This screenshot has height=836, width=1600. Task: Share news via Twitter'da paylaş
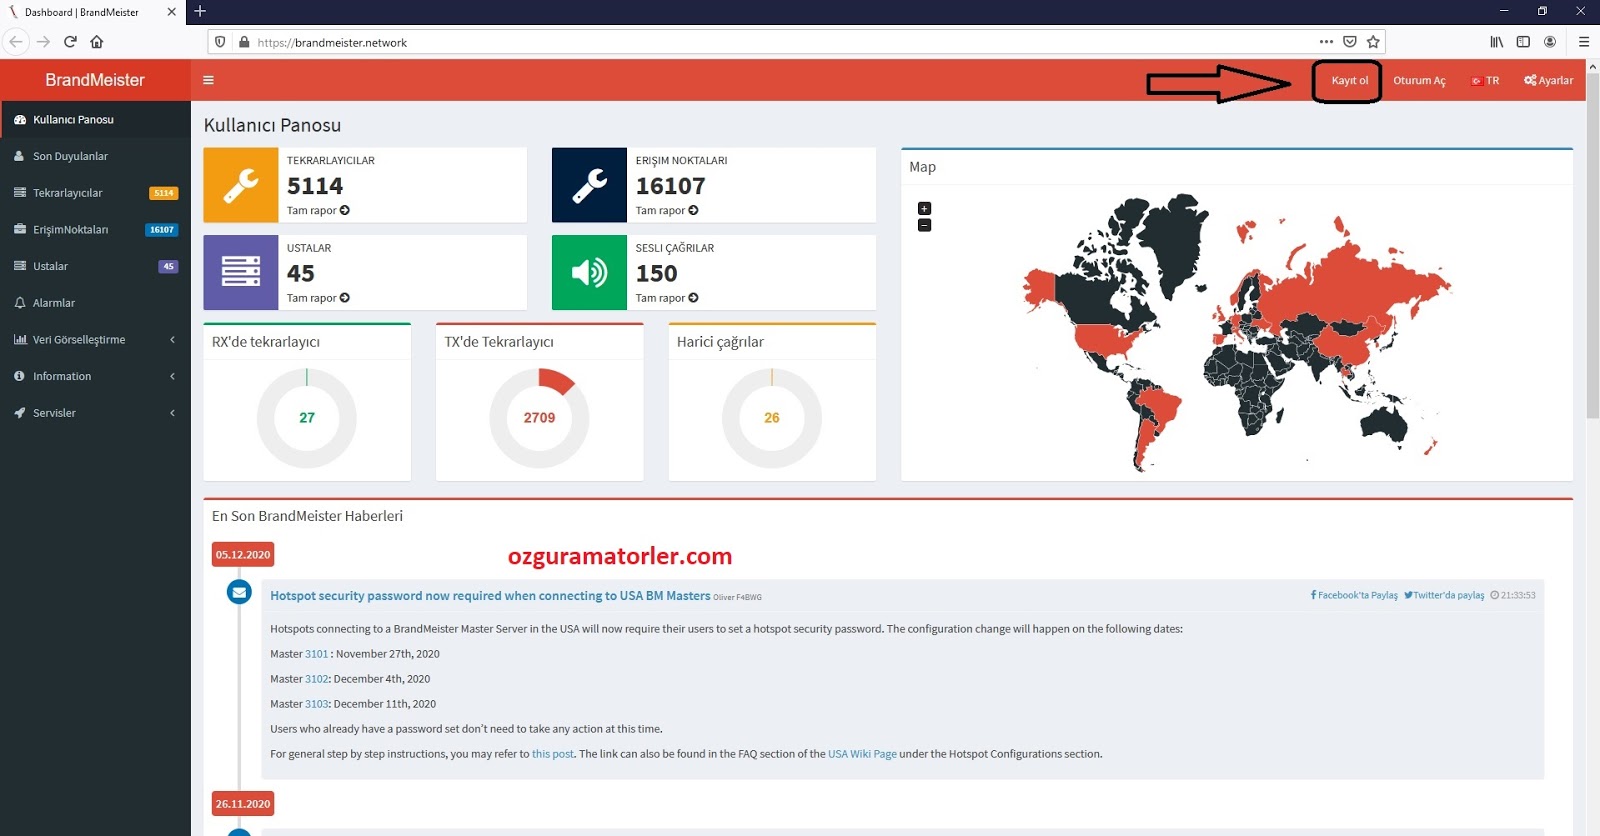click(x=1444, y=595)
